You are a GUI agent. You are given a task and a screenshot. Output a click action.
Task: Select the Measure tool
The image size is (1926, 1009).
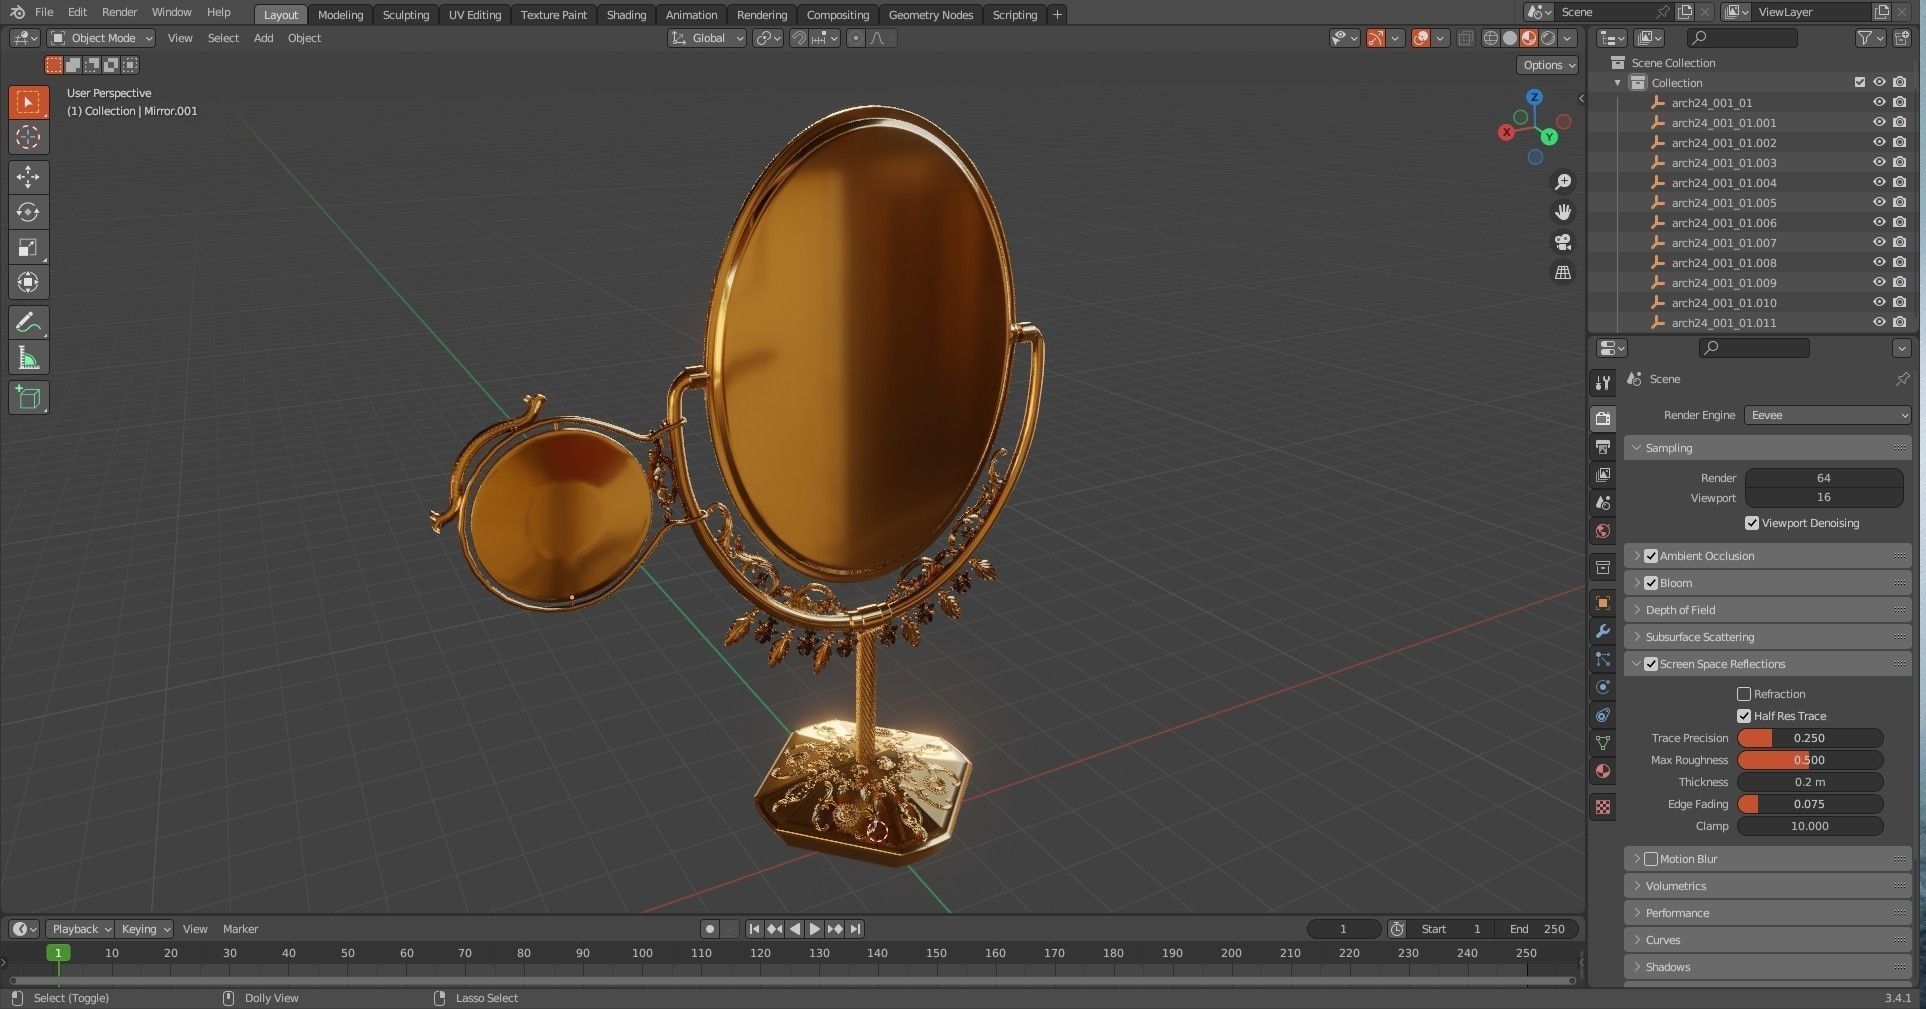(28, 357)
